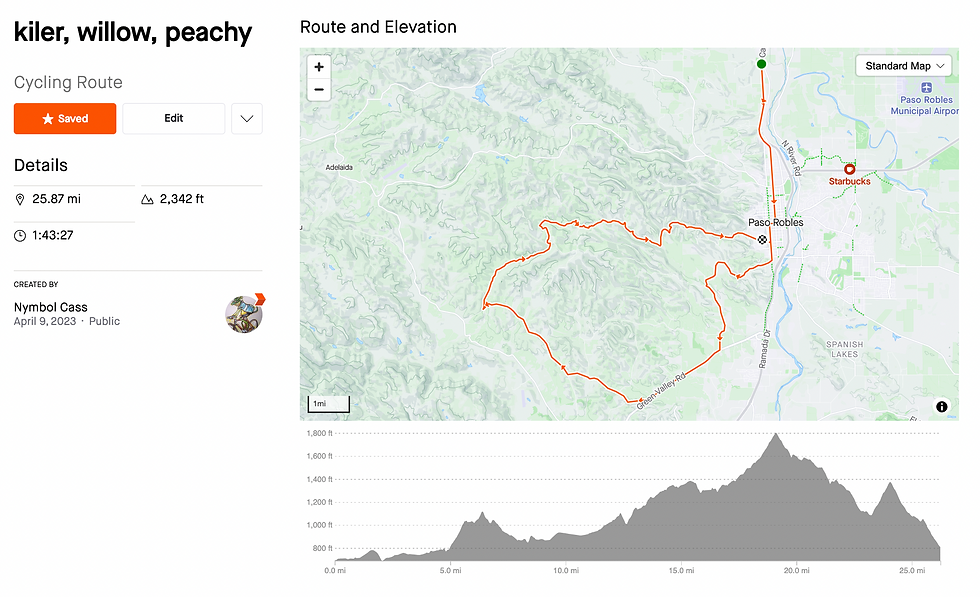Click the elevation profile peak
This screenshot has width=980, height=597.
(x=775, y=435)
